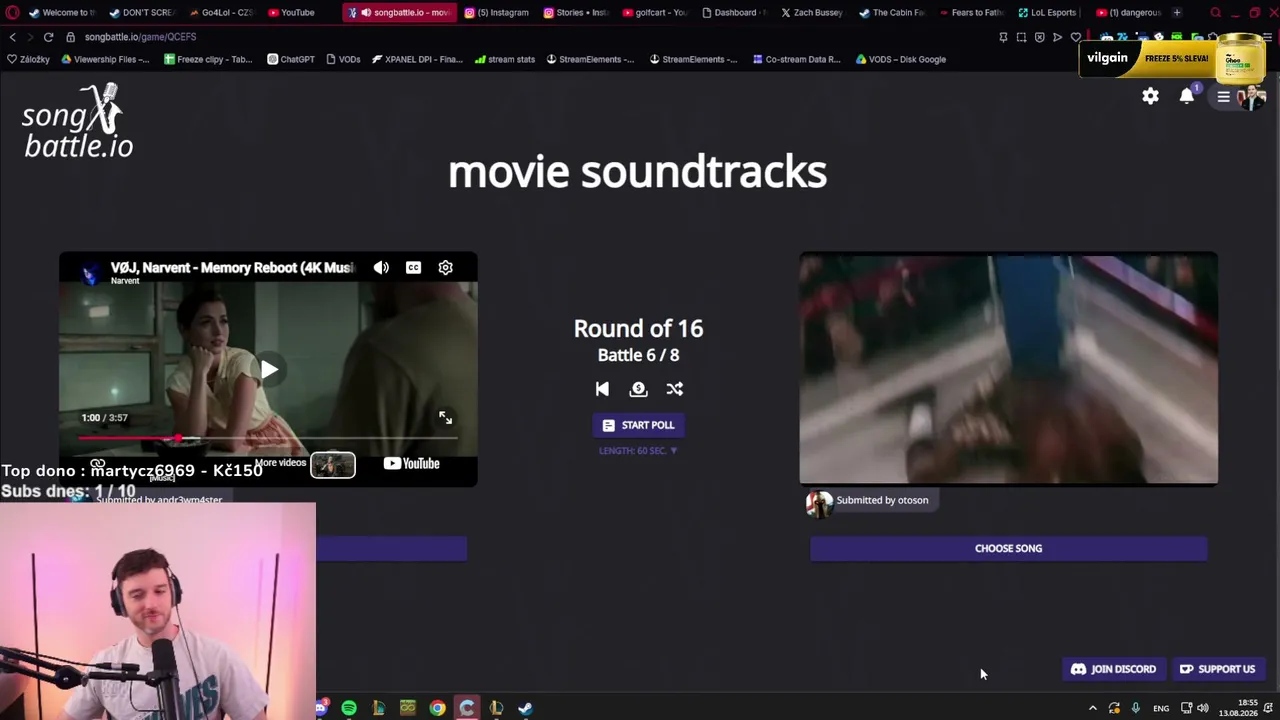Open Google Chrome from the taskbar

437,708
